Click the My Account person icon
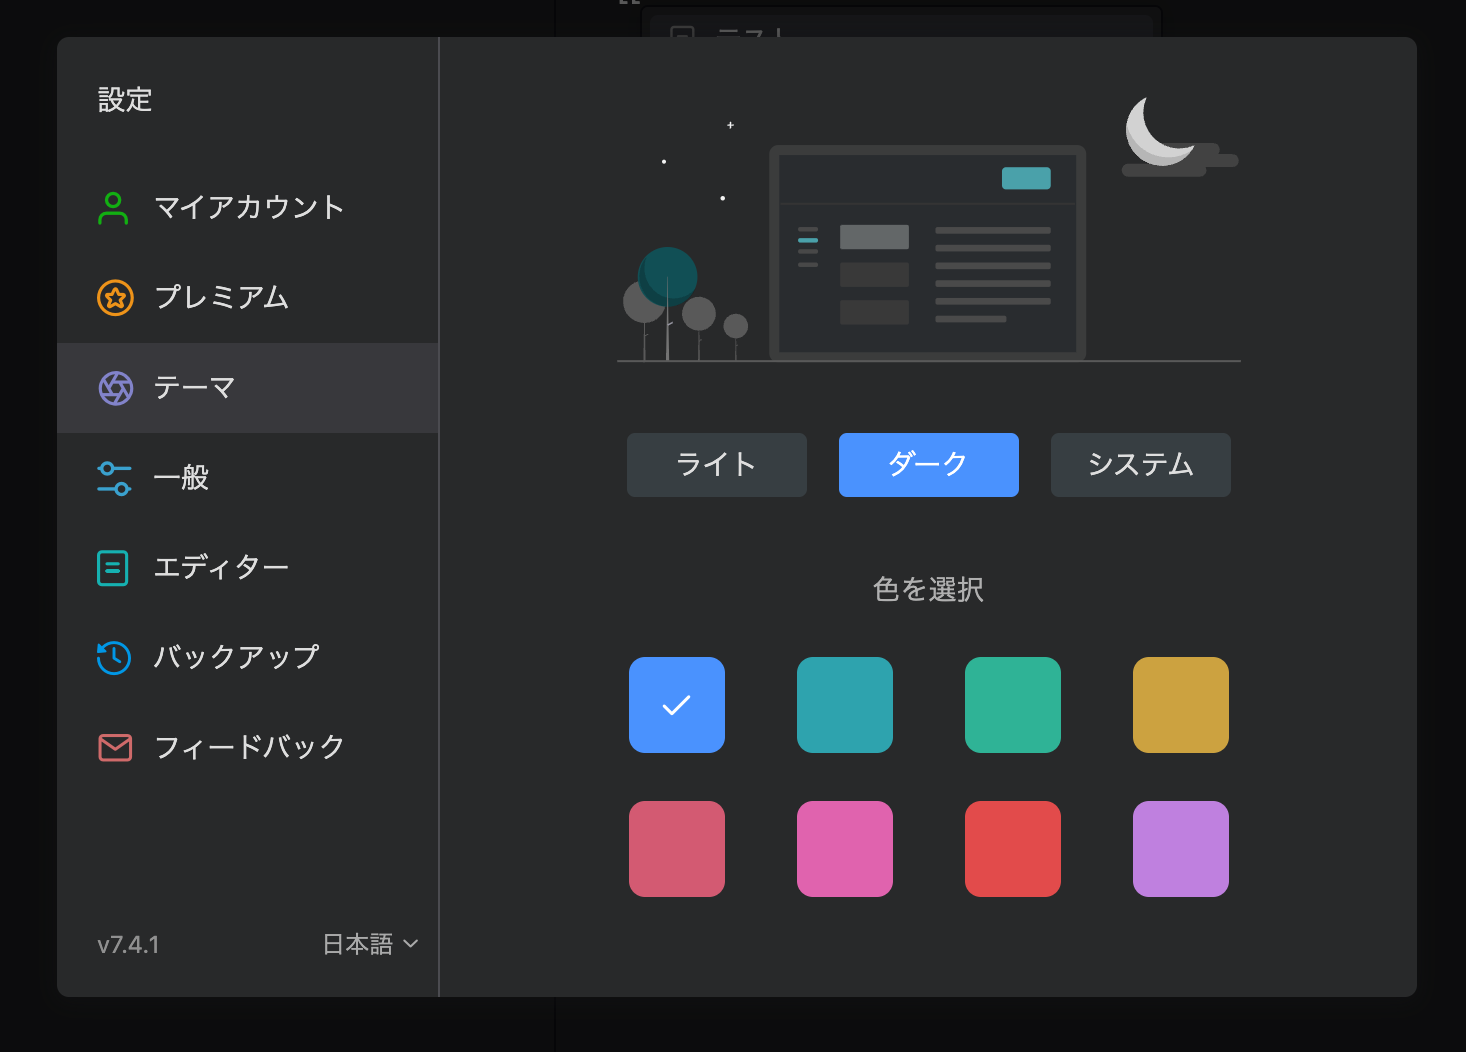Screen dimensions: 1466x1052 coord(113,208)
